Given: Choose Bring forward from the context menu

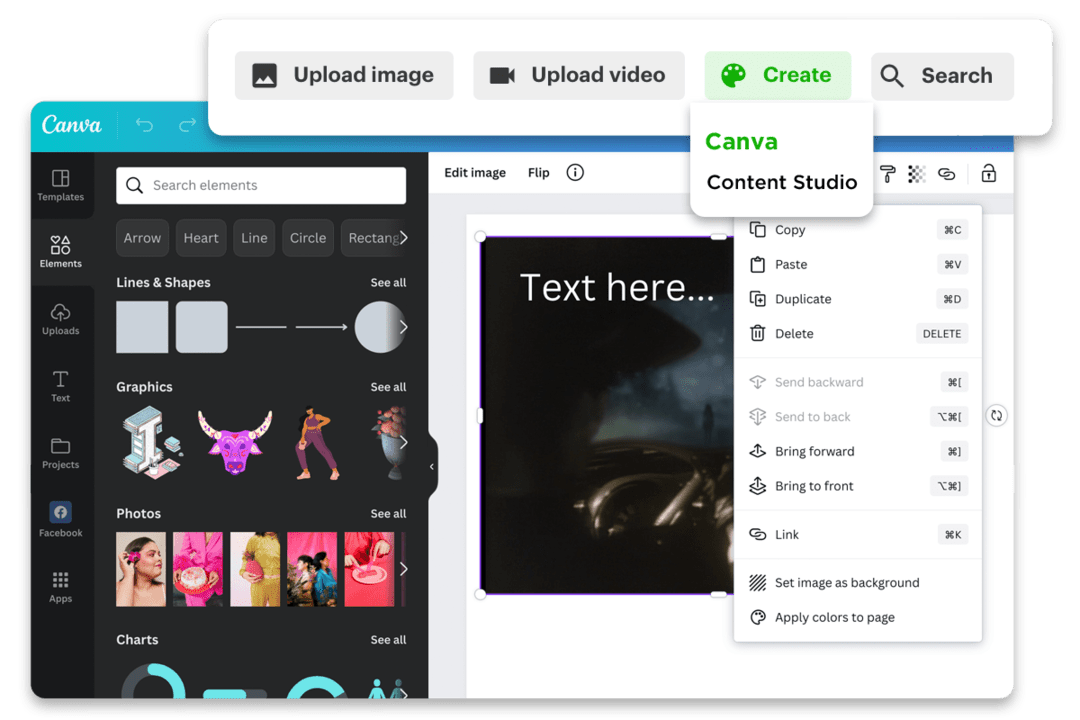Looking at the screenshot, I should [x=858, y=451].
